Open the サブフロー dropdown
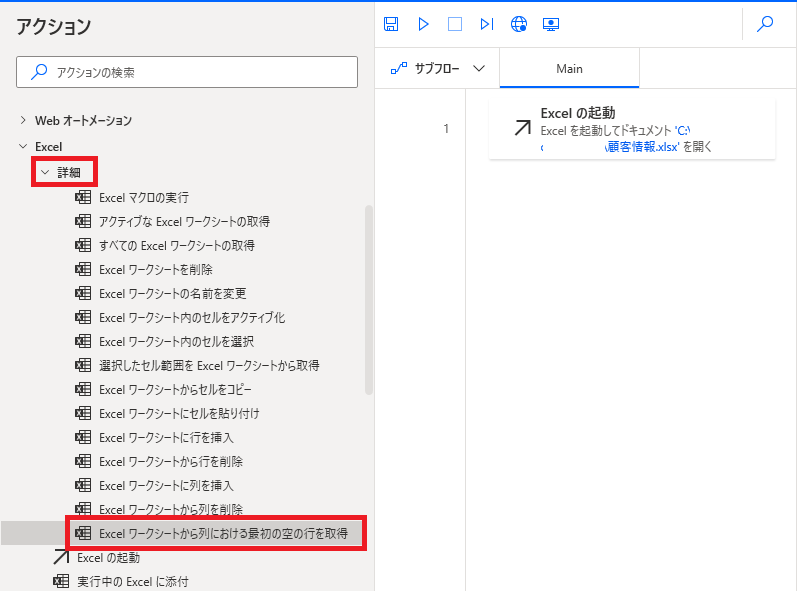The width and height of the screenshot is (797, 591). [x=438, y=68]
